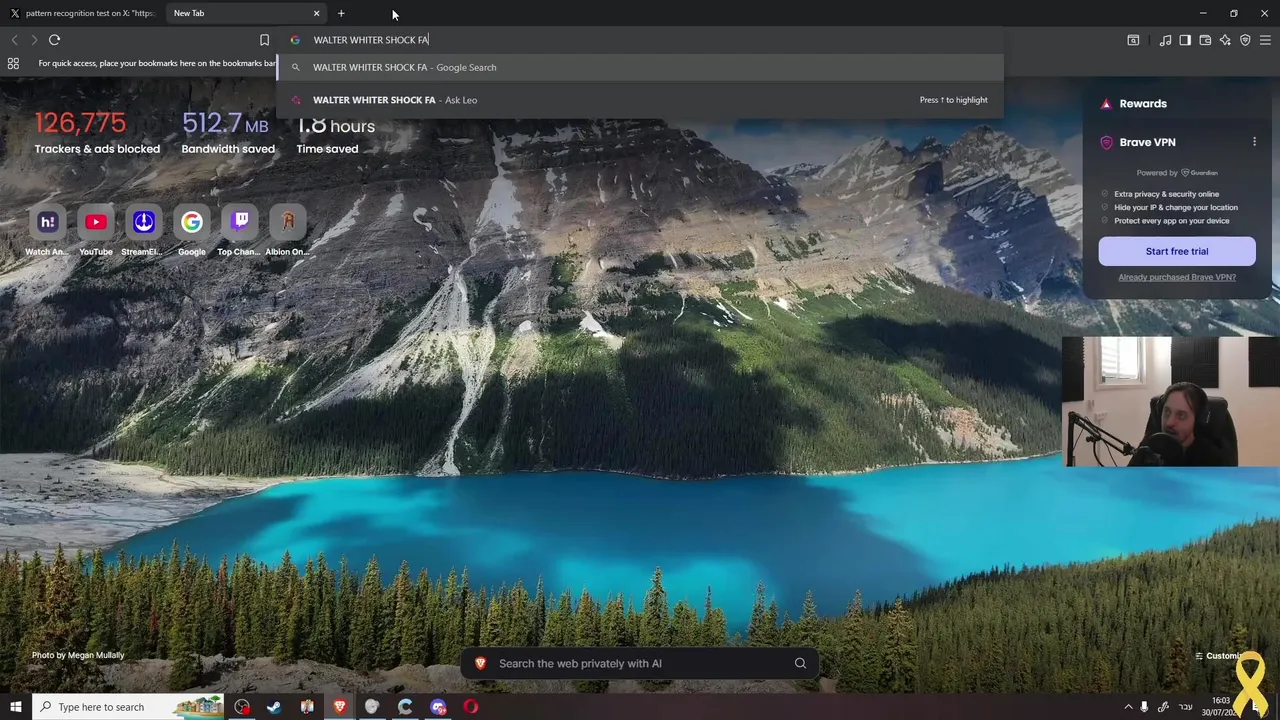1280x720 pixels.
Task: Open OBS Studio from the taskbar
Action: [242, 707]
